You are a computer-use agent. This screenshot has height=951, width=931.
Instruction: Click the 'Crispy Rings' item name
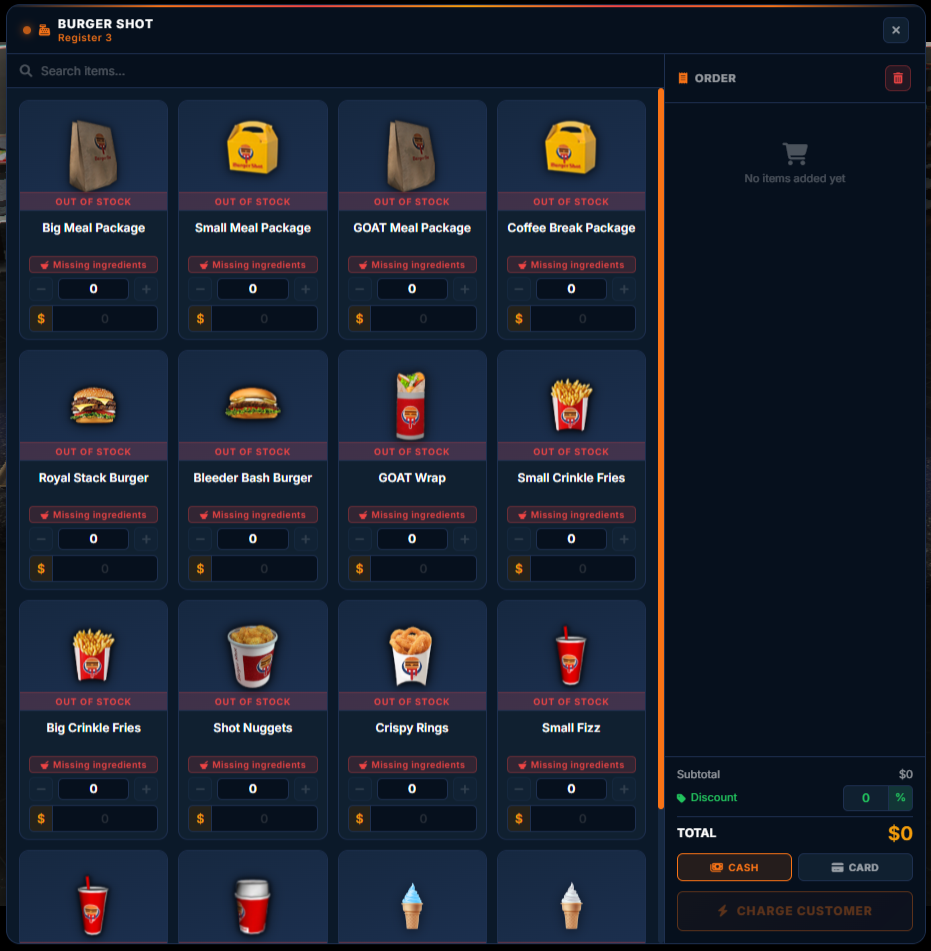(x=412, y=728)
